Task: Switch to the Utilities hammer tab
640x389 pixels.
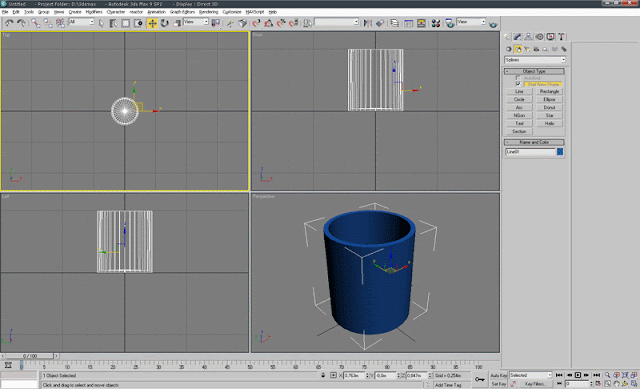Action: (x=562, y=37)
